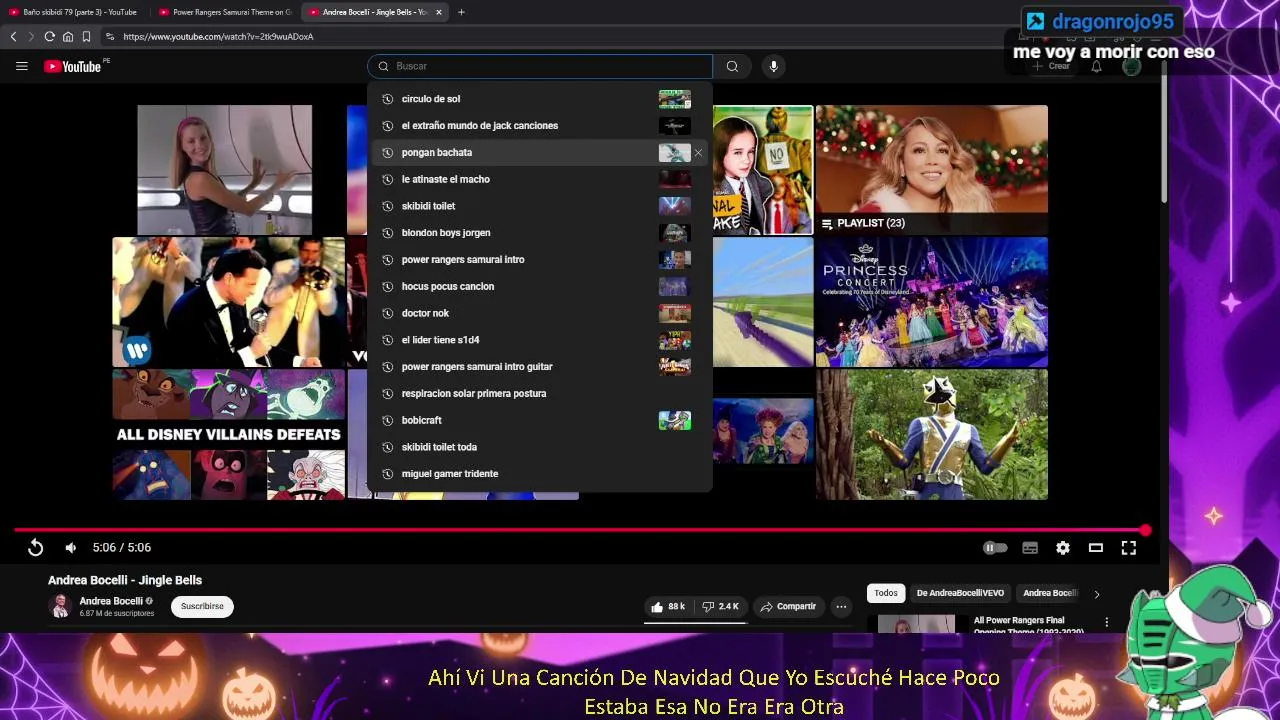This screenshot has width=1280, height=720.
Task: Open the Mariah Carey playlist thumbnail
Action: click(931, 170)
